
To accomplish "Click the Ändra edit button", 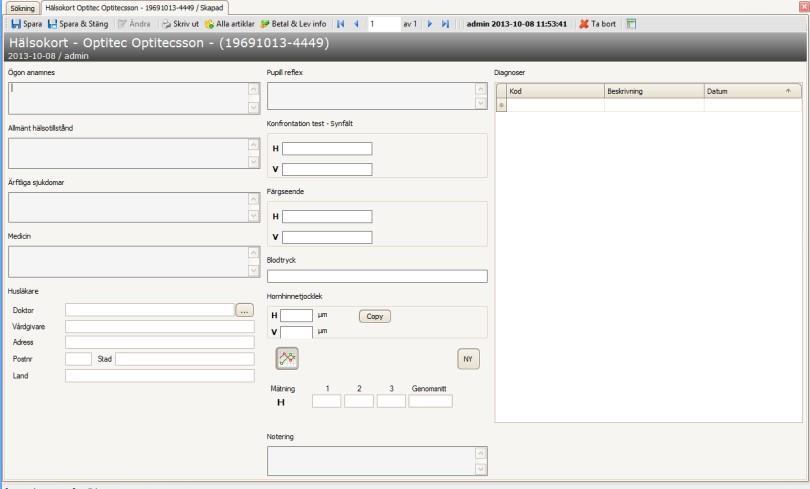I will coord(134,24).
